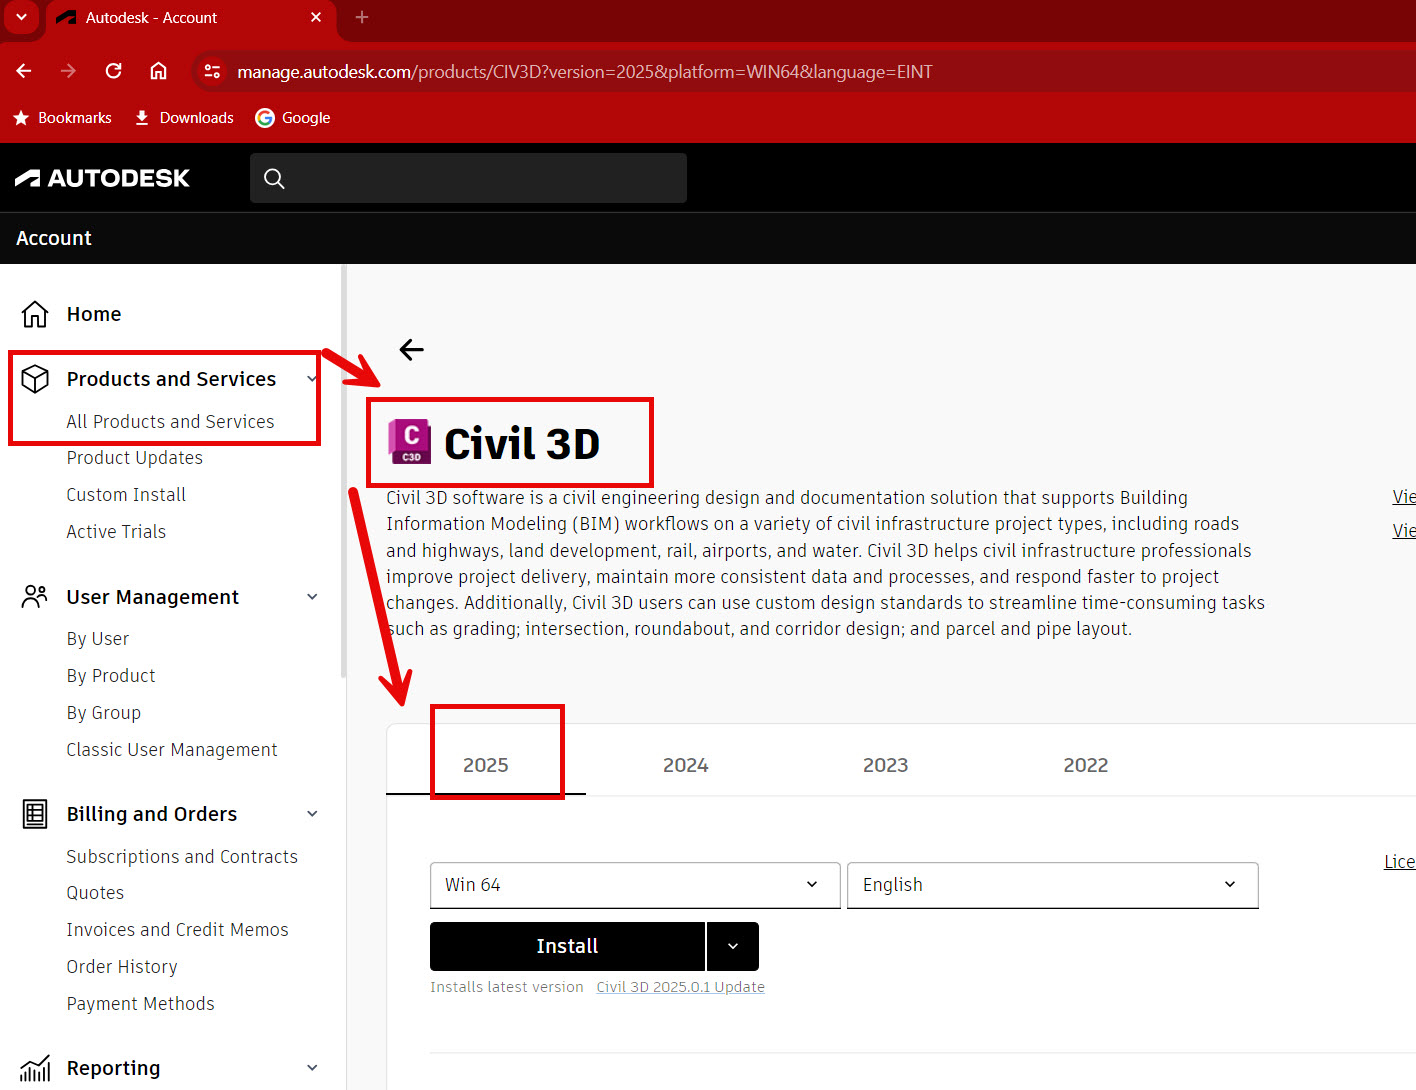Open Products and Services section
Image resolution: width=1416 pixels, height=1090 pixels.
pos(171,379)
